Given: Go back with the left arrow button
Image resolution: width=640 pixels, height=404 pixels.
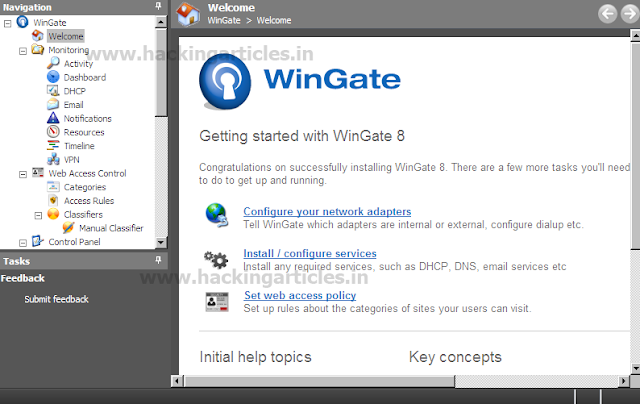Looking at the screenshot, I should (607, 14).
